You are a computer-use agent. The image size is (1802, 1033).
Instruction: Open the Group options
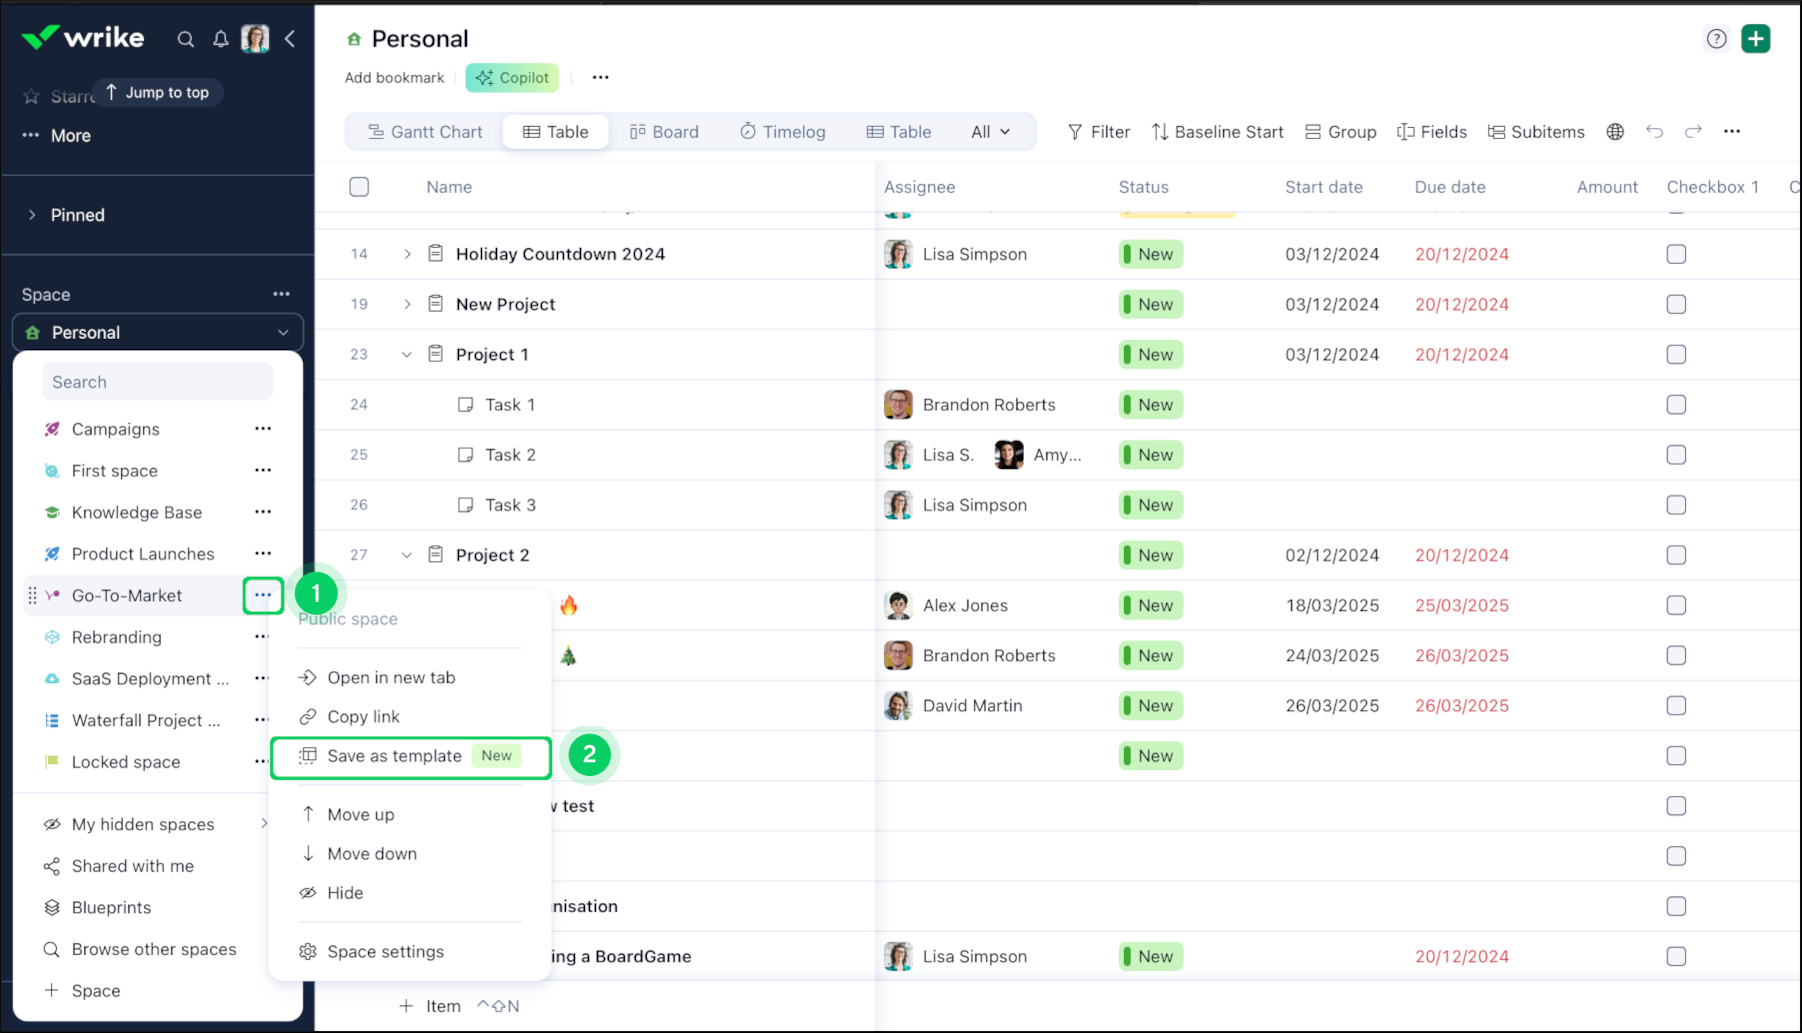tap(1341, 132)
